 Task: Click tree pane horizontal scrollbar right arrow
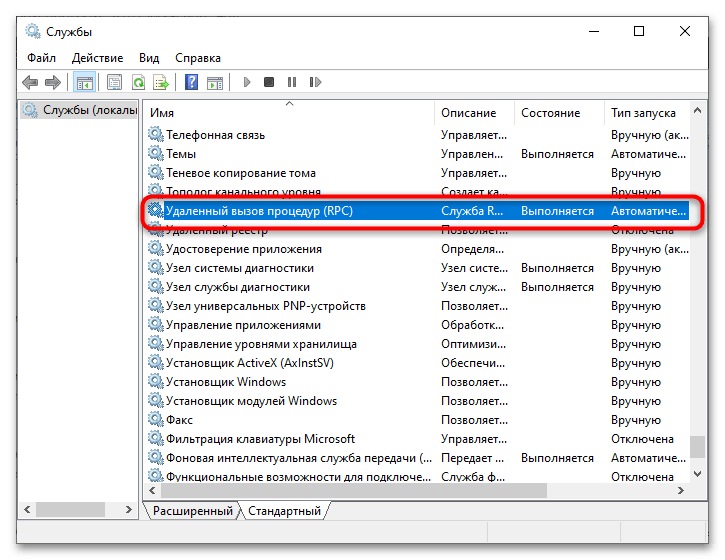(x=129, y=510)
